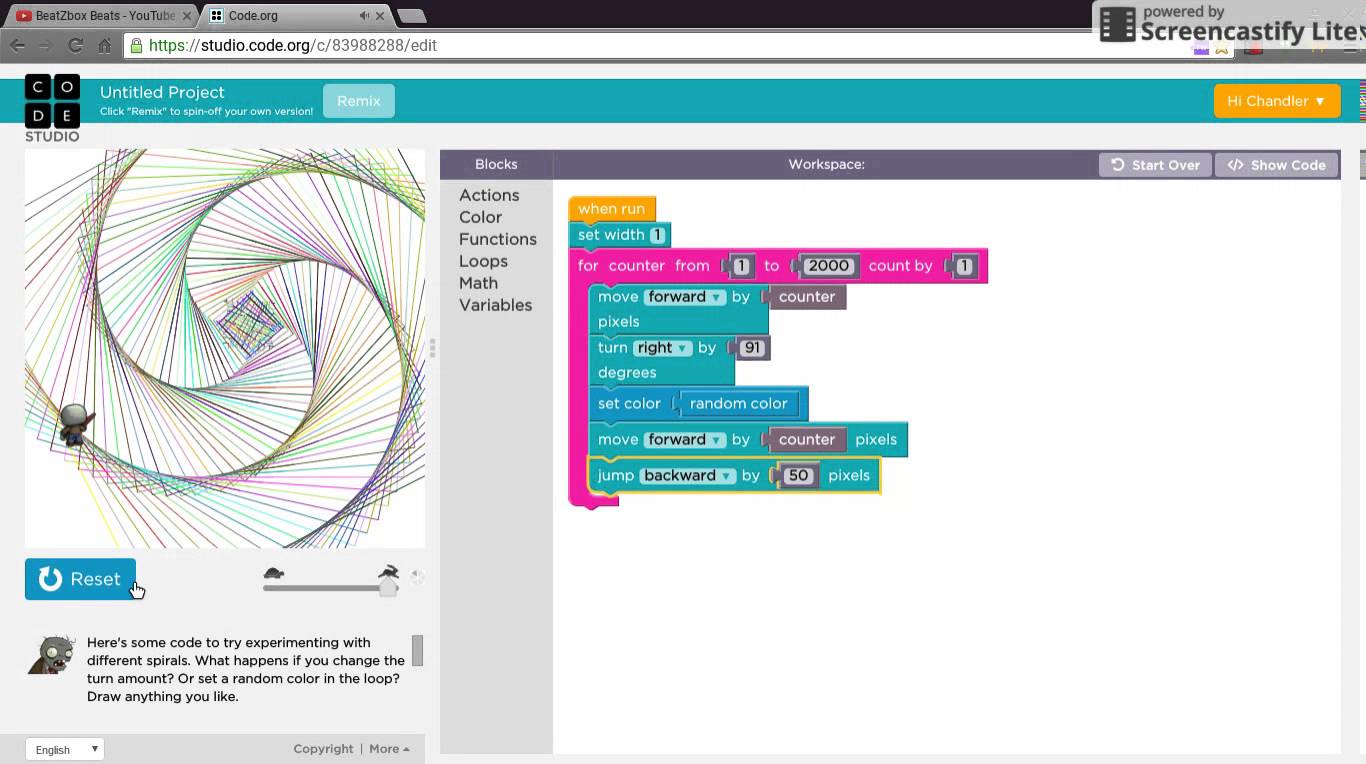The height and width of the screenshot is (764, 1366).
Task: Click the browser home icon
Action: 105,44
